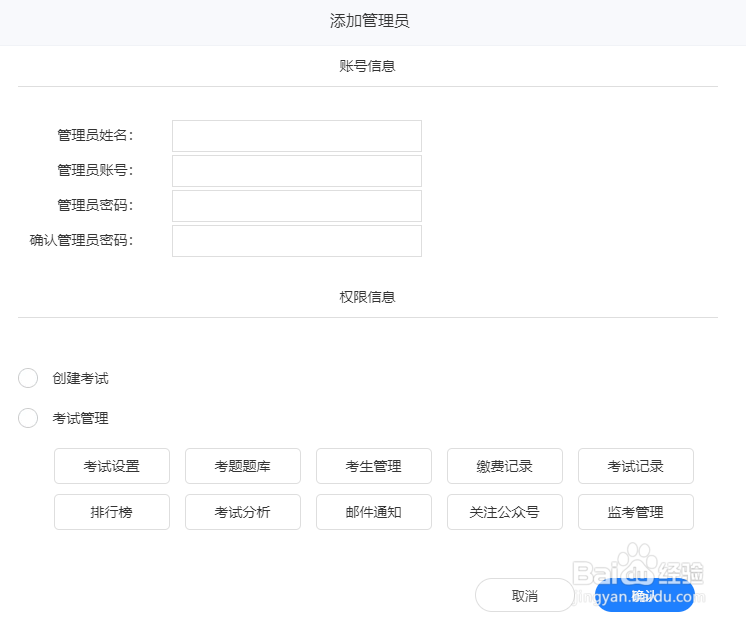The width and height of the screenshot is (746, 622).
Task: Click the 管理员密码 label
Action: (x=95, y=205)
